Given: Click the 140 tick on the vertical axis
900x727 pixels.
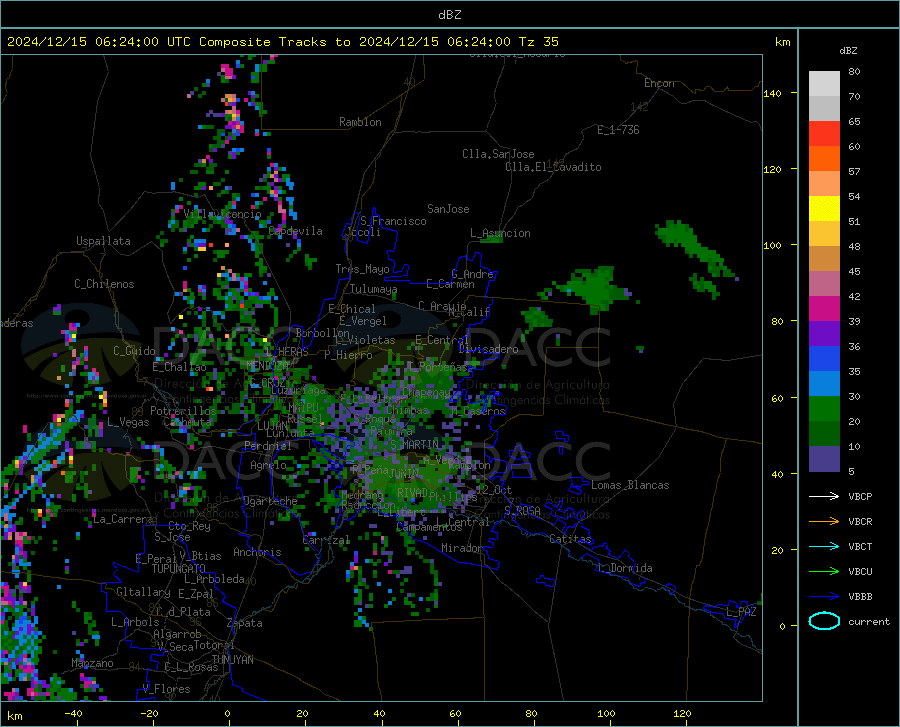Looking at the screenshot, I should 772,93.
